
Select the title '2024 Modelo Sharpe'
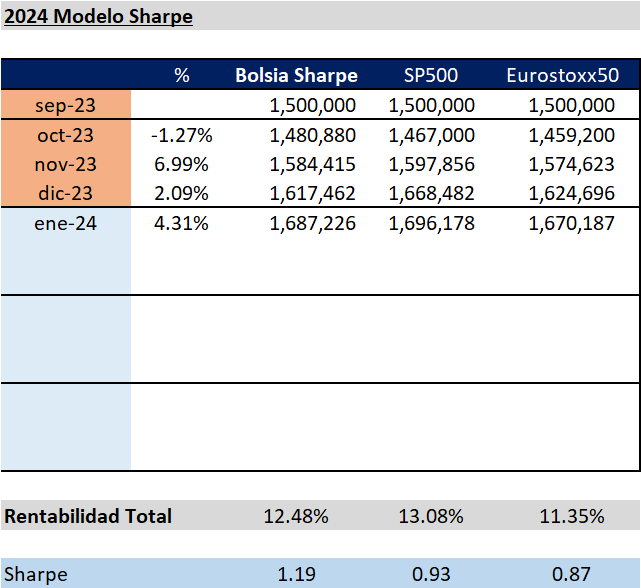pyautogui.click(x=98, y=16)
